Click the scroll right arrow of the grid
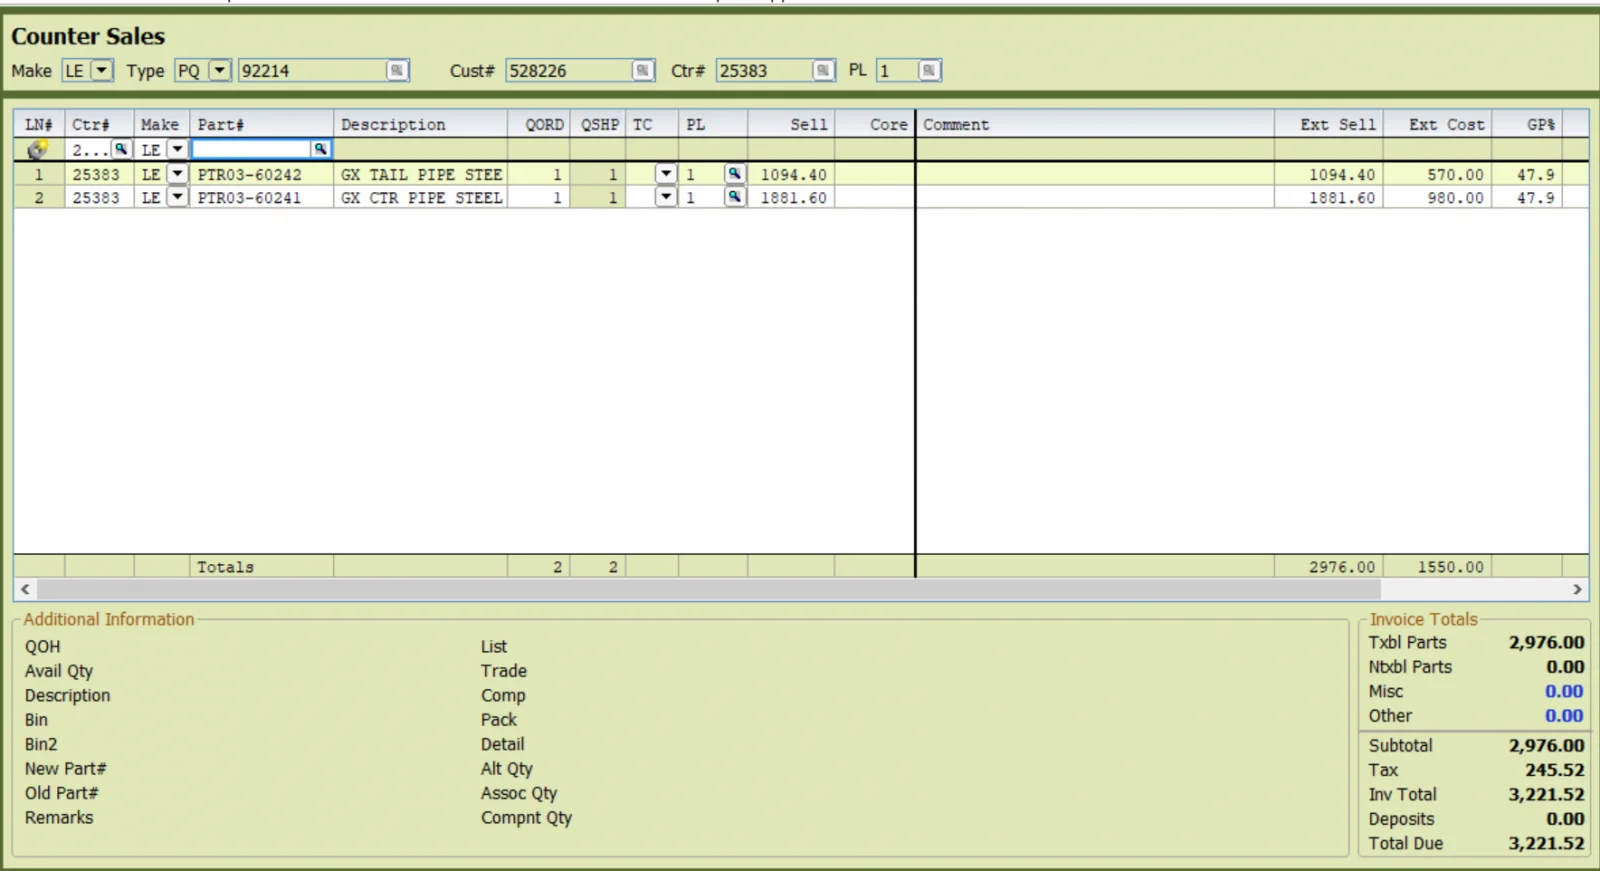The image size is (1600, 871). [x=1577, y=589]
